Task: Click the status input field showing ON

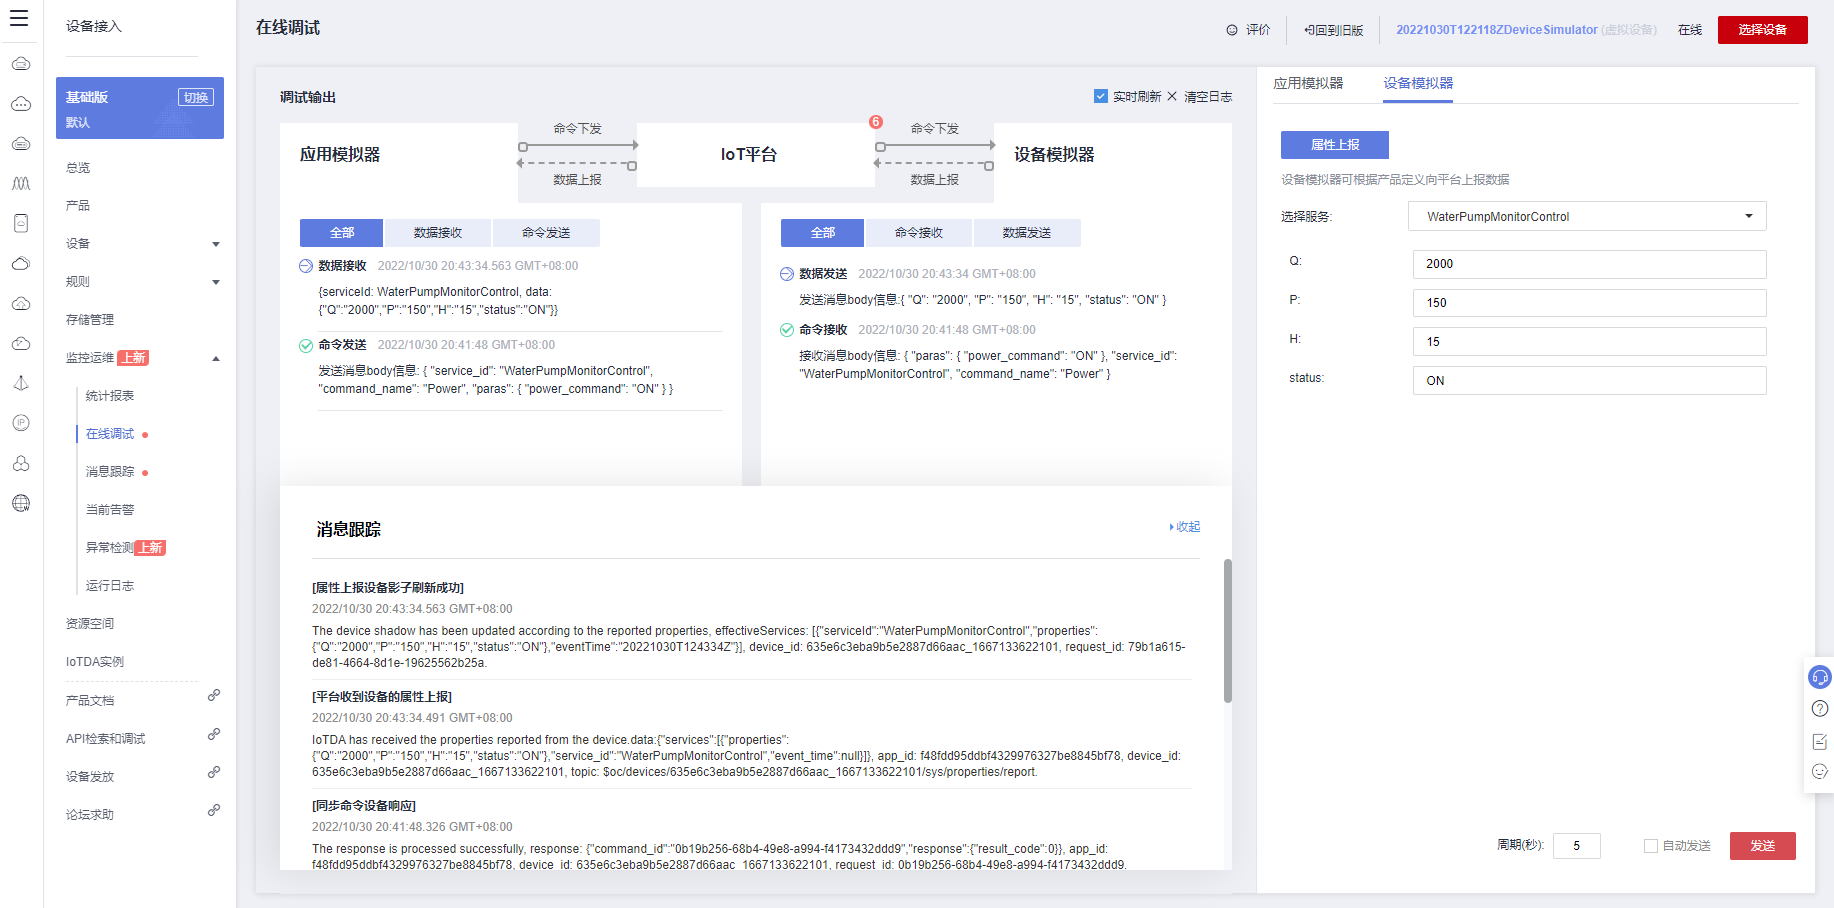Action: pyautogui.click(x=1590, y=381)
